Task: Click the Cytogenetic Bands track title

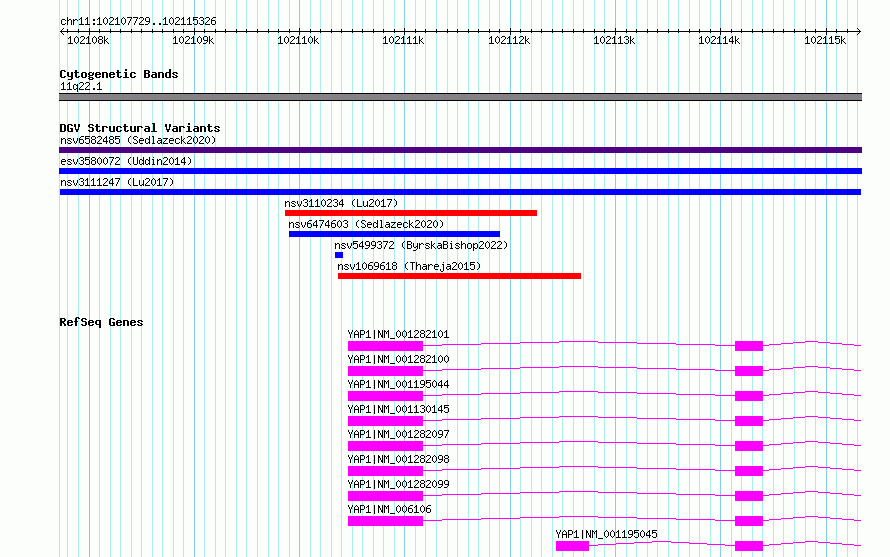Action: click(x=119, y=74)
